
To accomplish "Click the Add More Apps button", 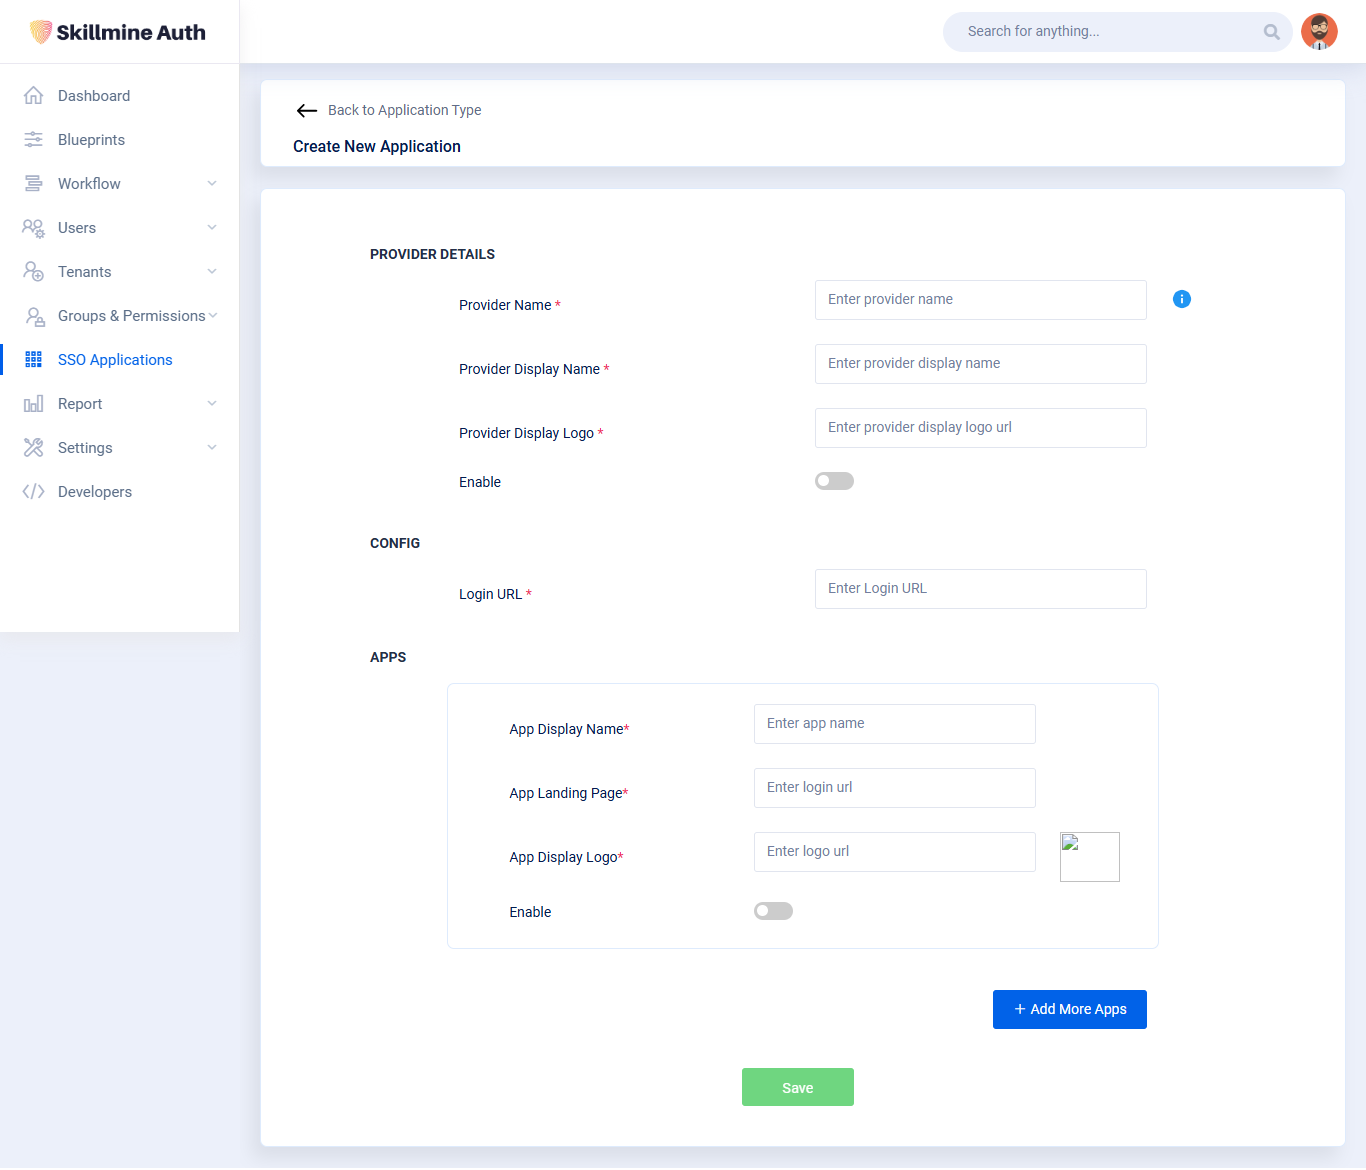I will coord(1069,1009).
